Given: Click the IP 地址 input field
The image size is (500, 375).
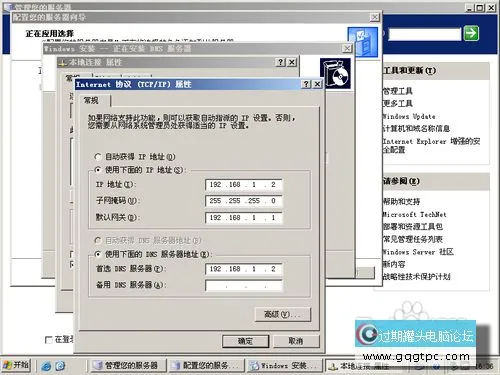Looking at the screenshot, I should (x=244, y=185).
